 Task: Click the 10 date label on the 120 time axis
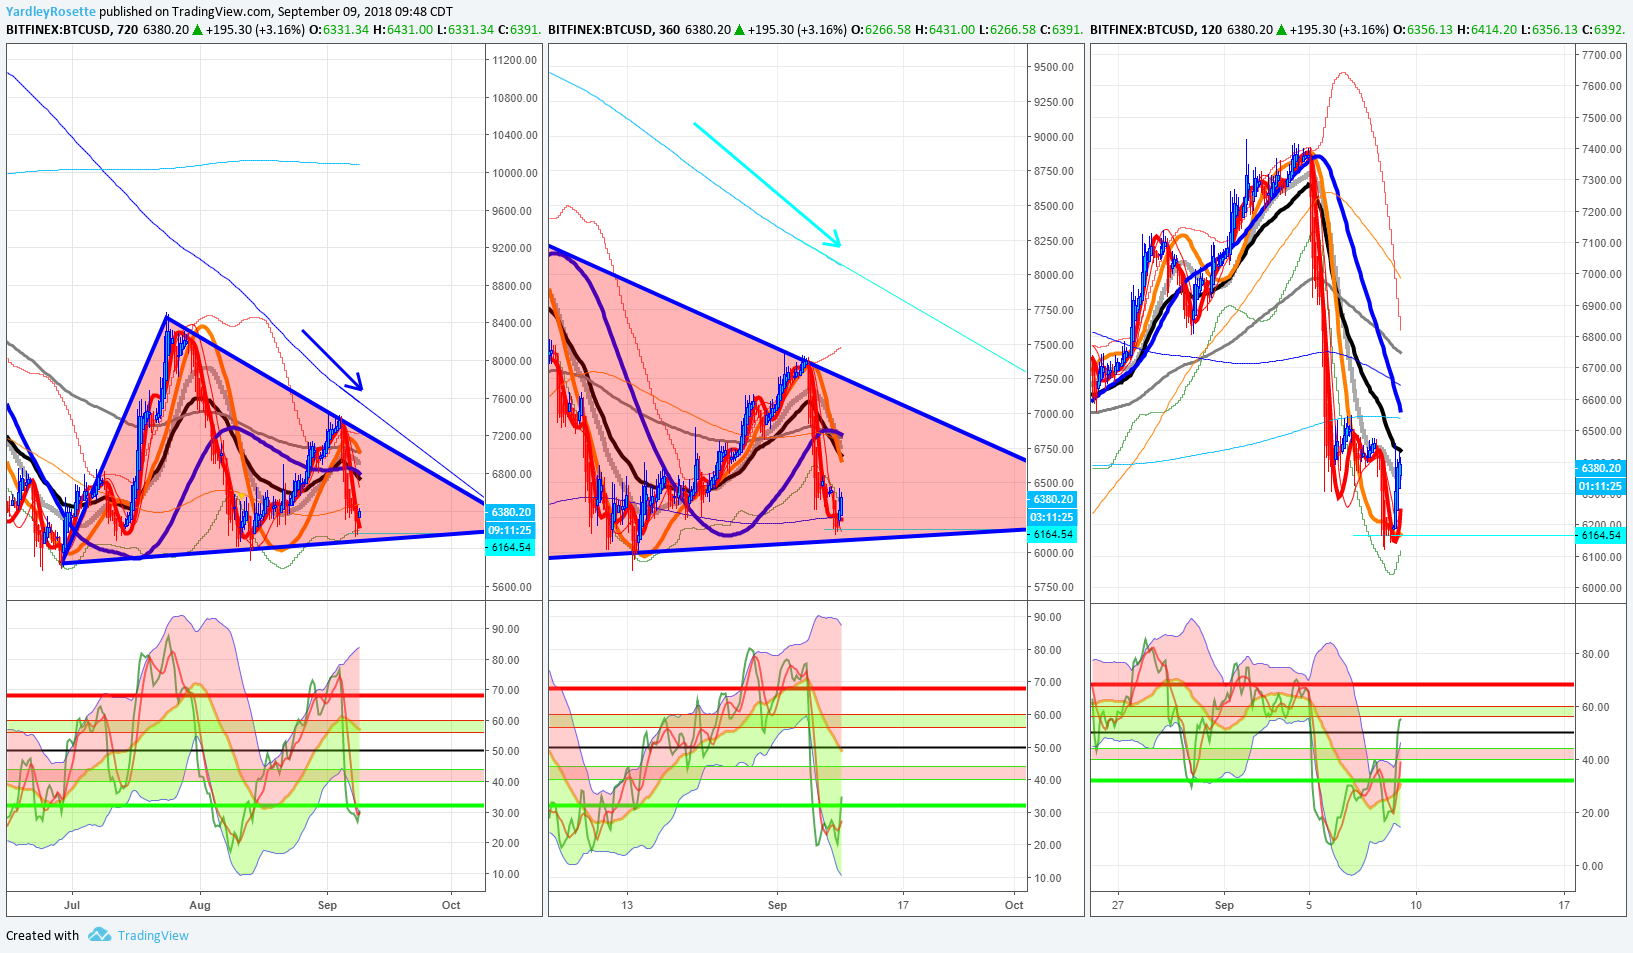1416,905
